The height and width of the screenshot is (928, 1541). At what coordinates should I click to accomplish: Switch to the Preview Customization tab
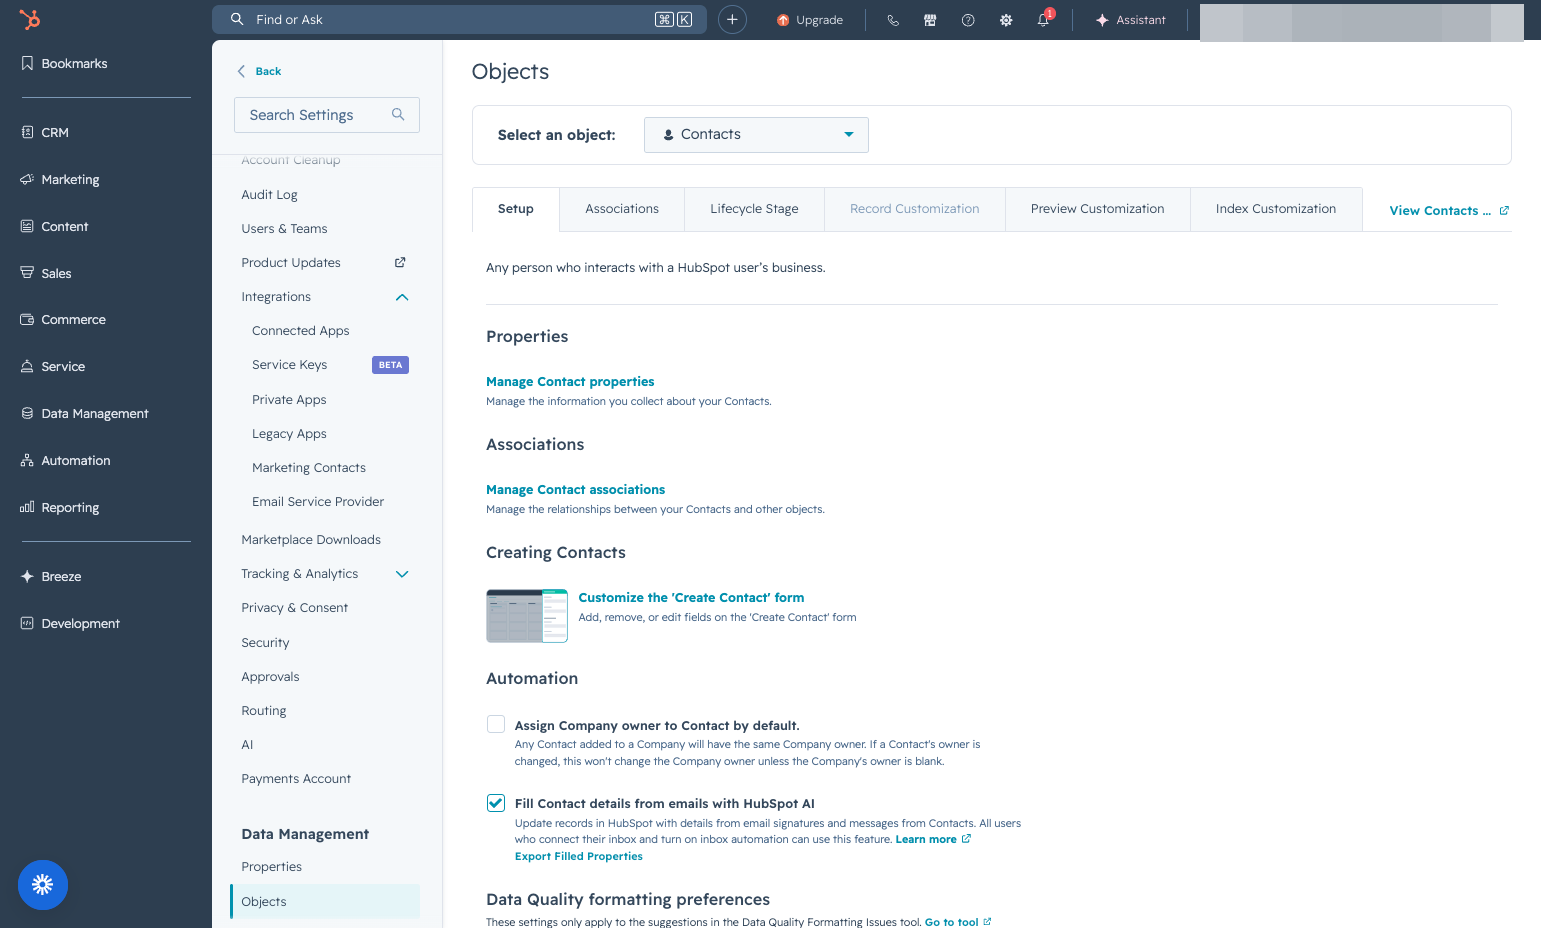tap(1098, 209)
